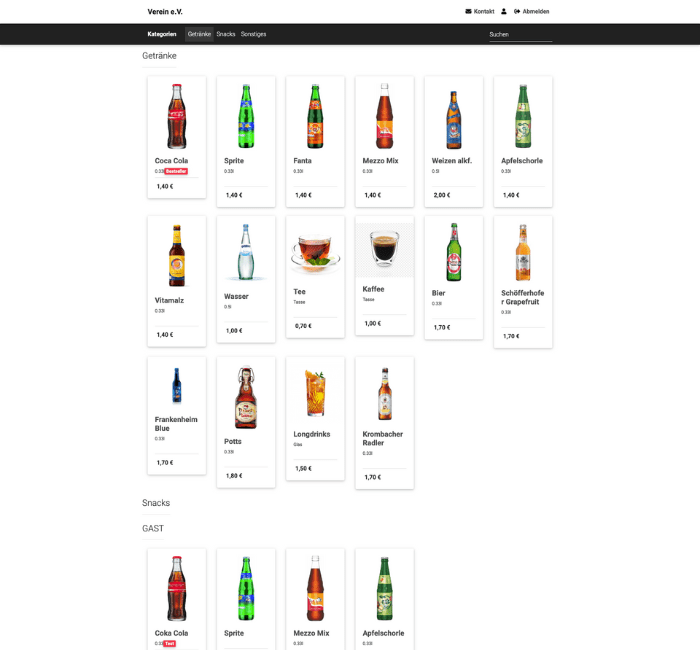
Task: Click the Vitamalz bottle image
Action: (177, 255)
